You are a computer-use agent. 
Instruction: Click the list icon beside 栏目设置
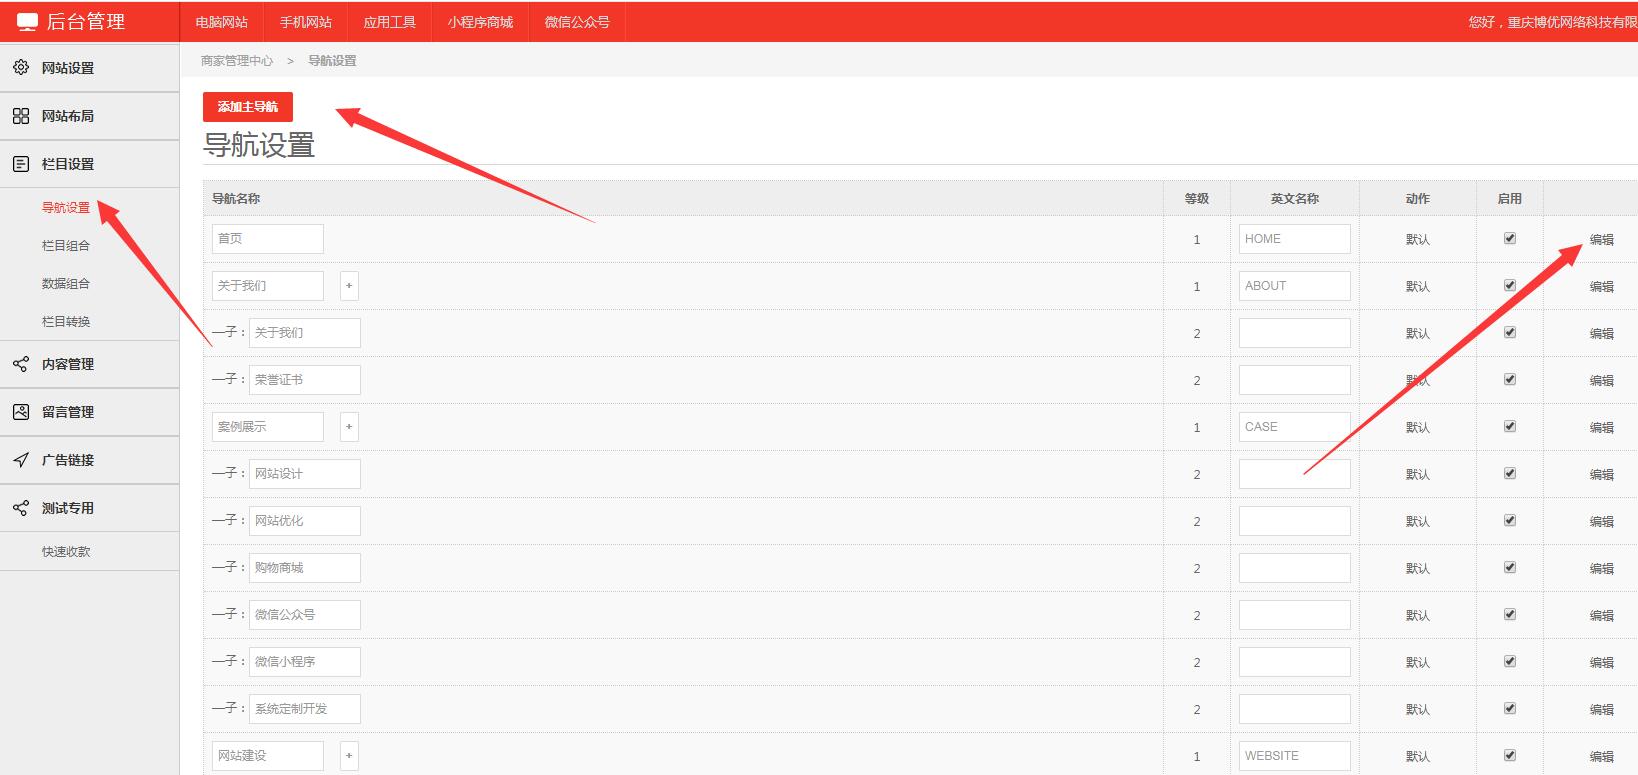tap(21, 164)
